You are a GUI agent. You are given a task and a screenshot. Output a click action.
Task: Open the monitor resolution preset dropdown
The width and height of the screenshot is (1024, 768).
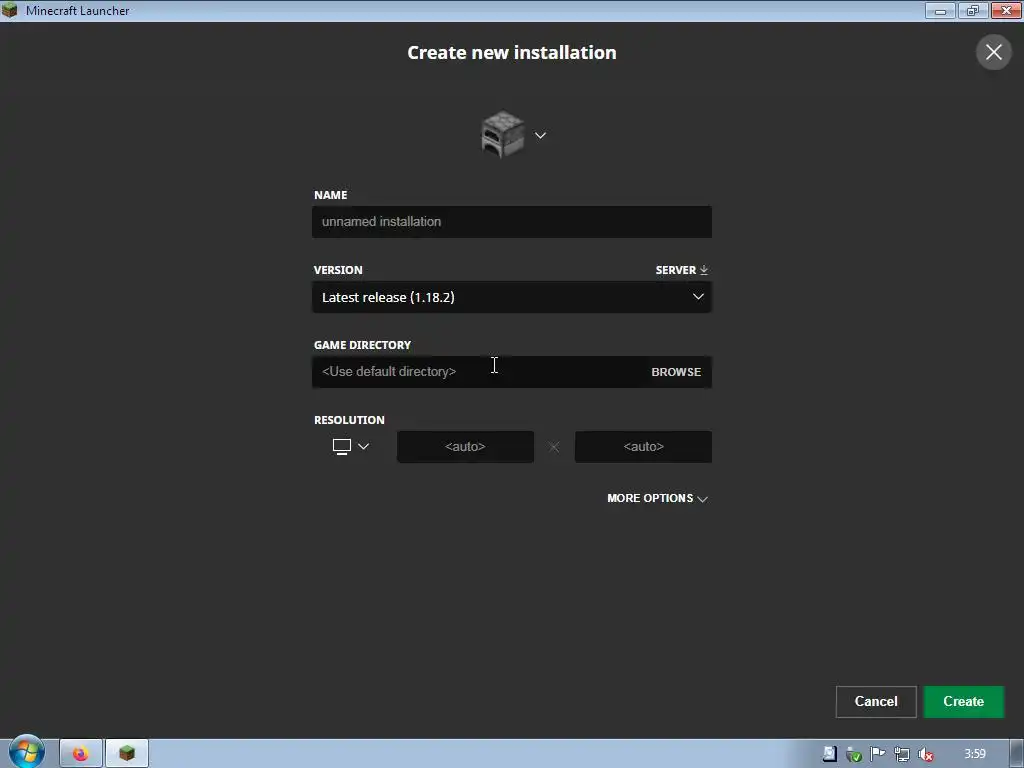[x=351, y=447]
